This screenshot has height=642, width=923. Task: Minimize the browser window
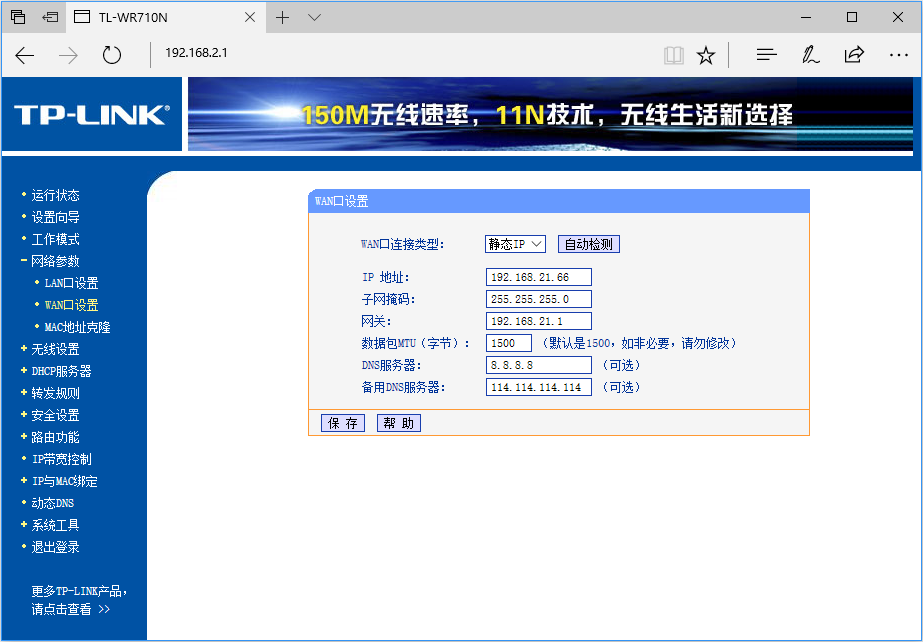pyautogui.click(x=806, y=18)
